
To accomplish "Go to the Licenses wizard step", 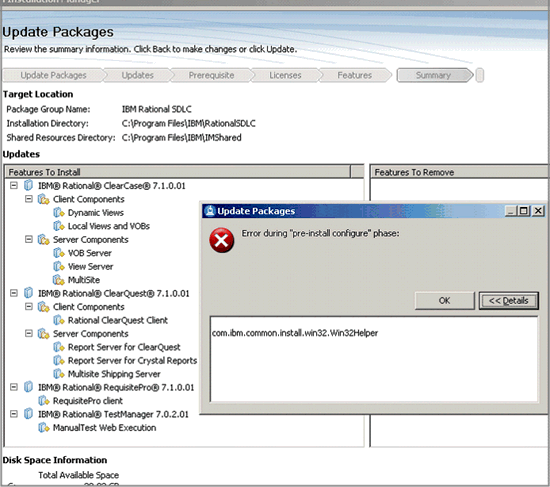I will pyautogui.click(x=285, y=75).
